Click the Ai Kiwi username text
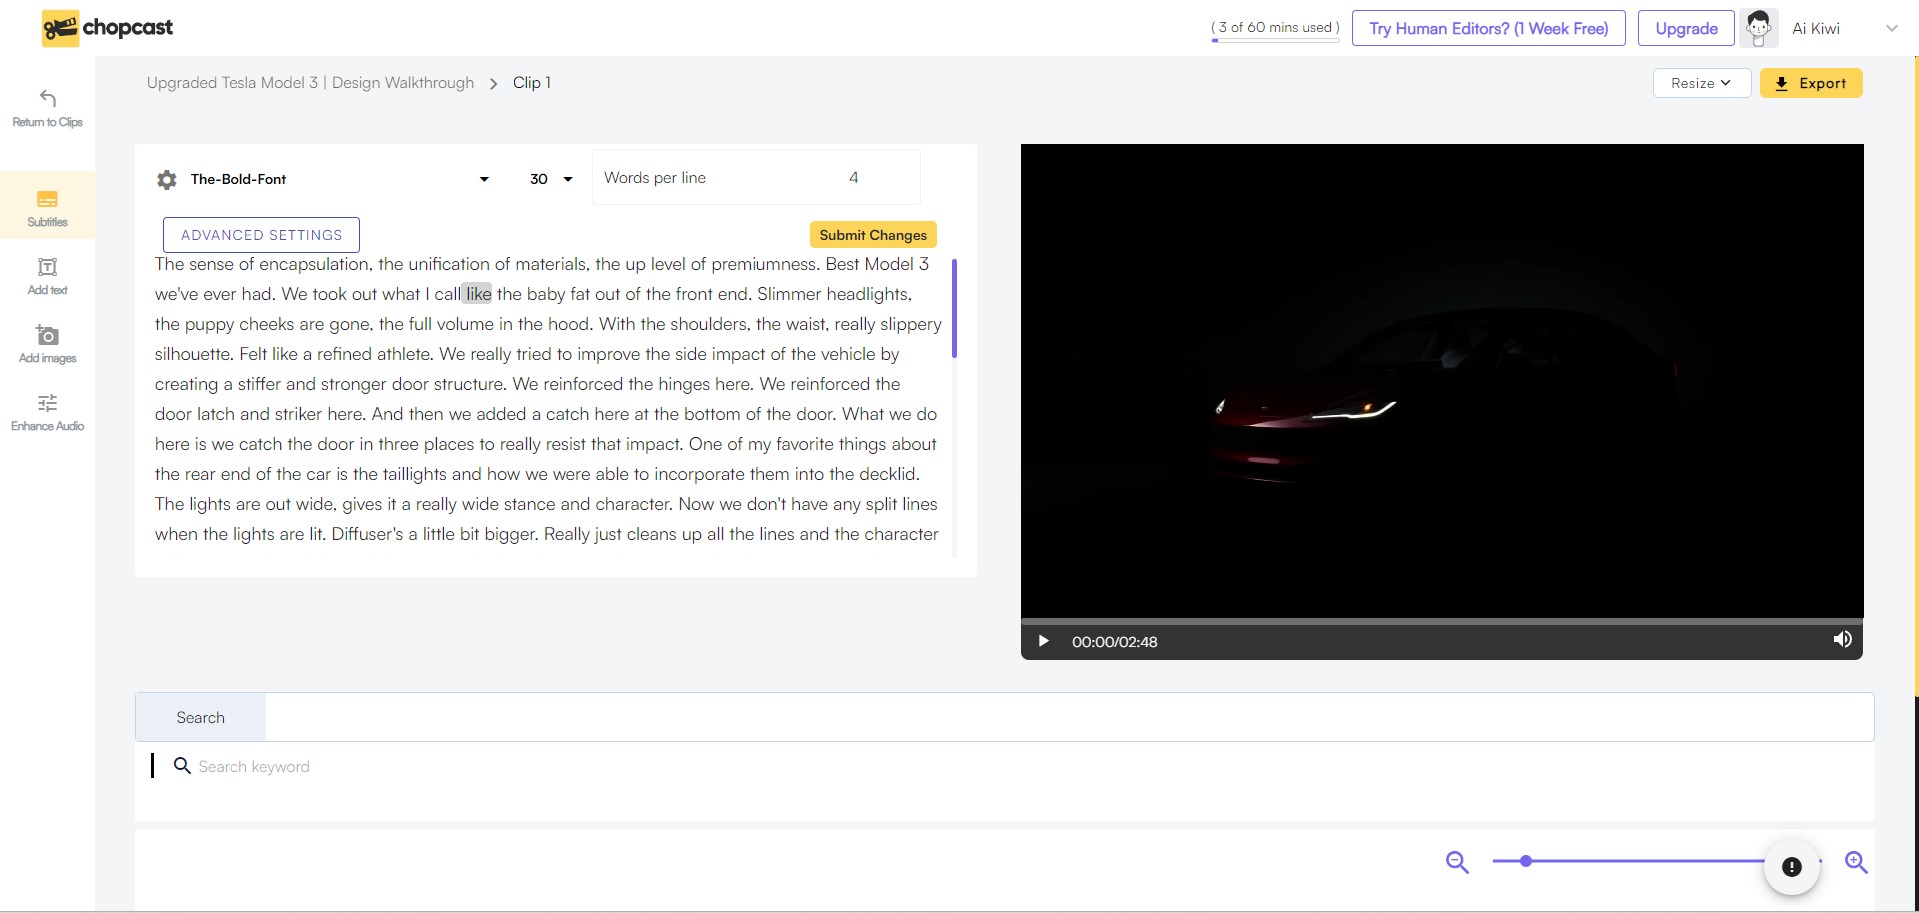This screenshot has height=913, width=1919. click(x=1815, y=28)
